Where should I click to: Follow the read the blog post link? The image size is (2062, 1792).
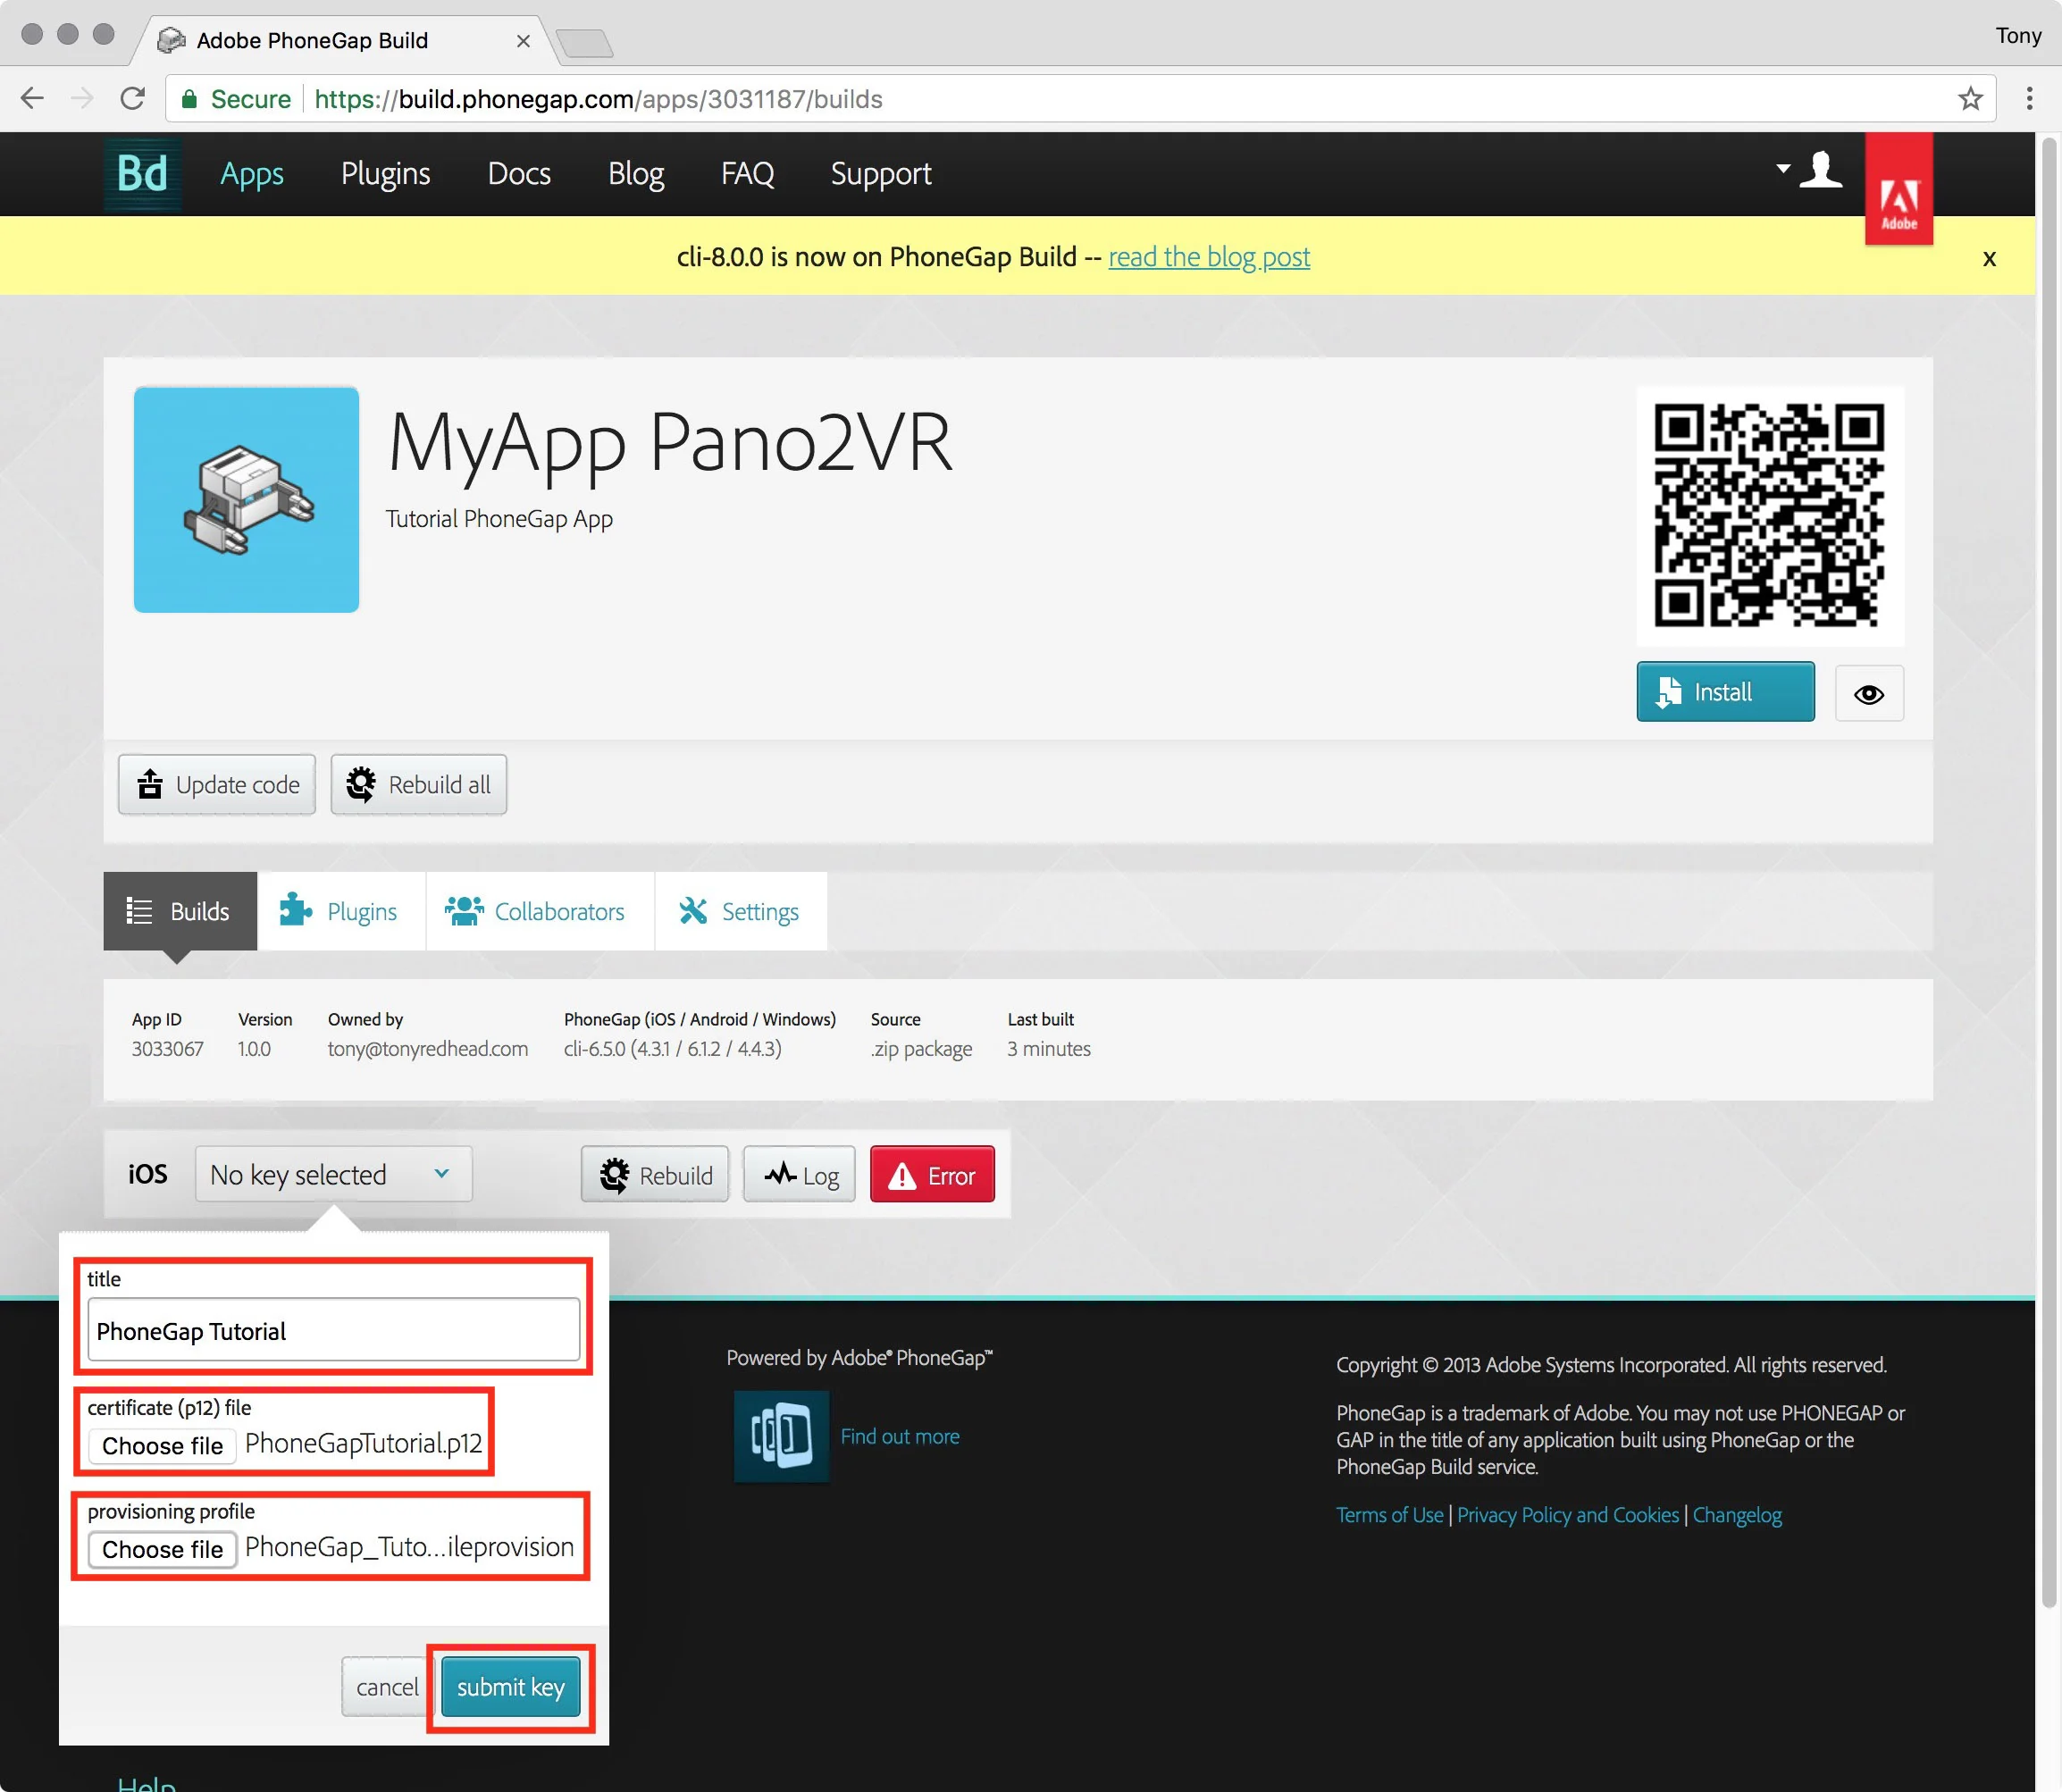click(1209, 257)
